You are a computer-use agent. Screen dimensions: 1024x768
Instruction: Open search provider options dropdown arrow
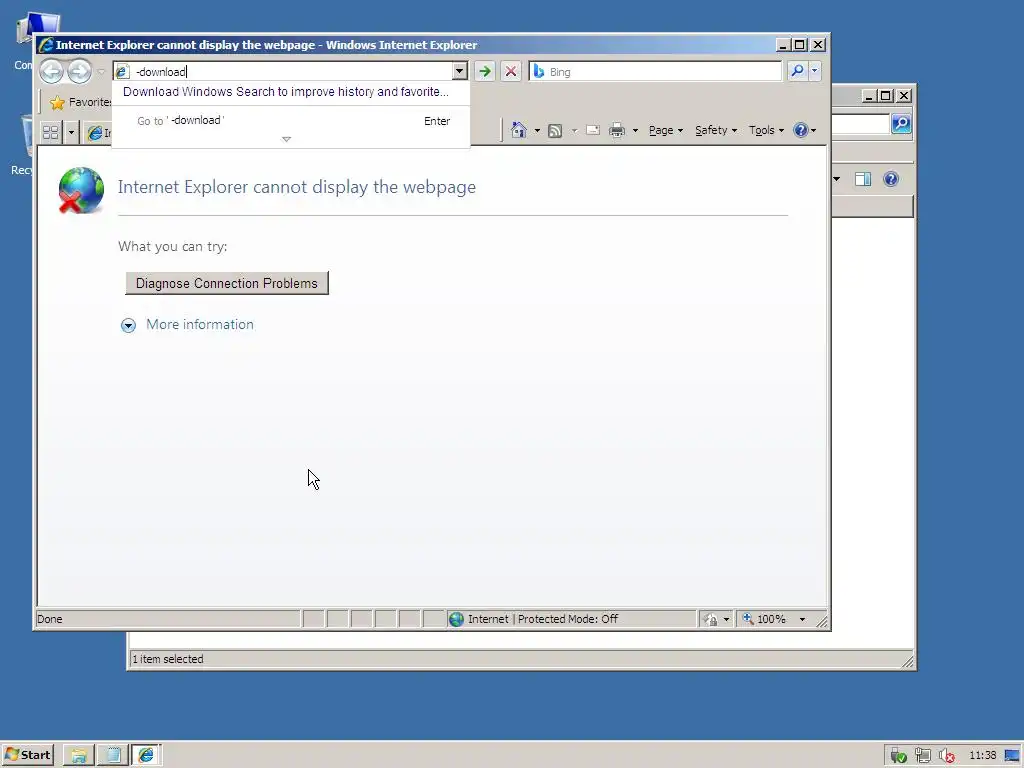(x=814, y=71)
